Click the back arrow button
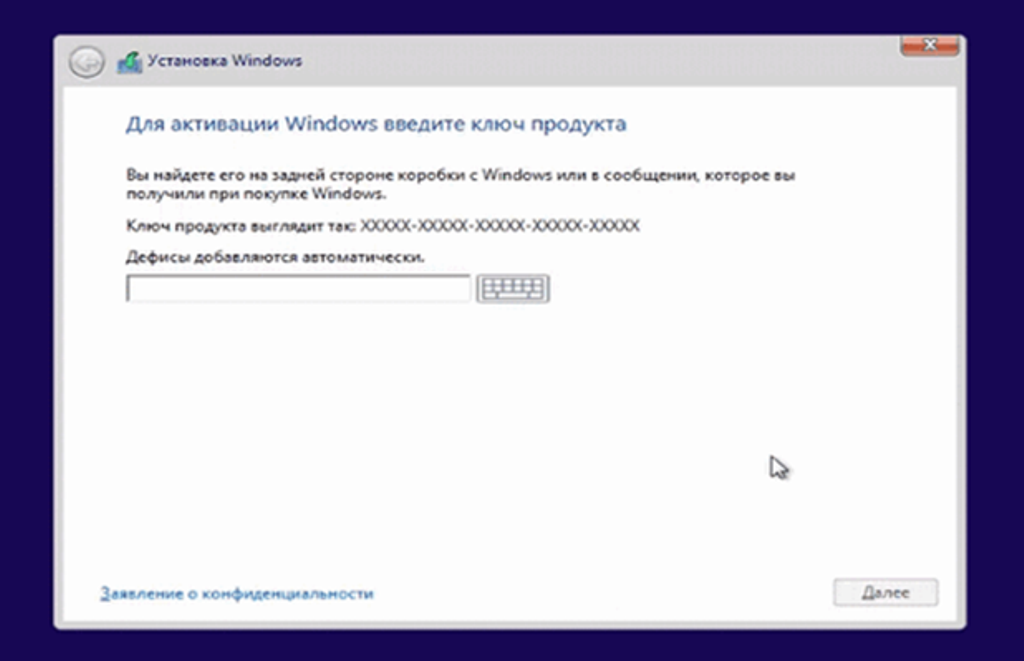1024x661 pixels. coord(86,62)
